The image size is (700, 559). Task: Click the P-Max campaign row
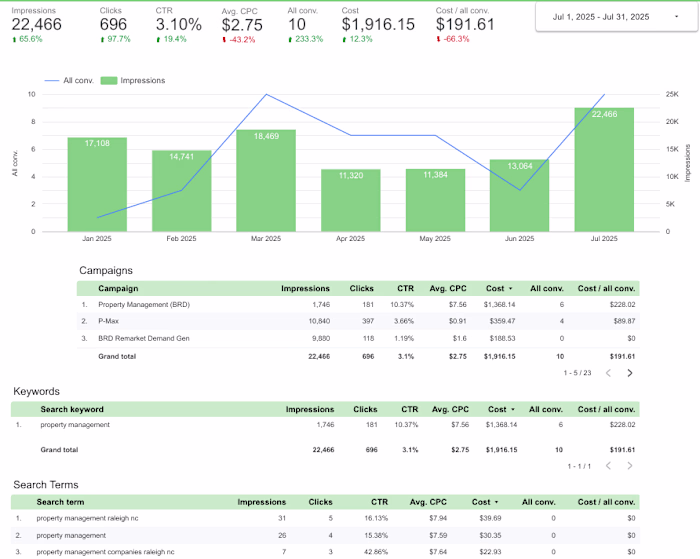358,321
